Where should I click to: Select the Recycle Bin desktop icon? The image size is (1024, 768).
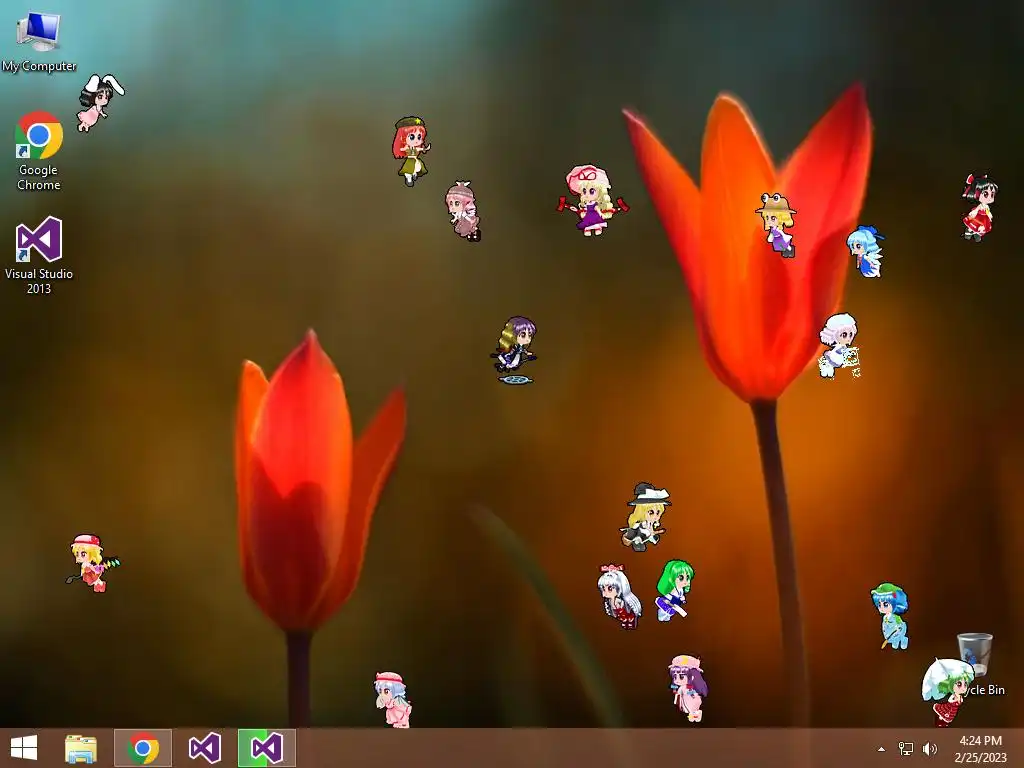[977, 663]
